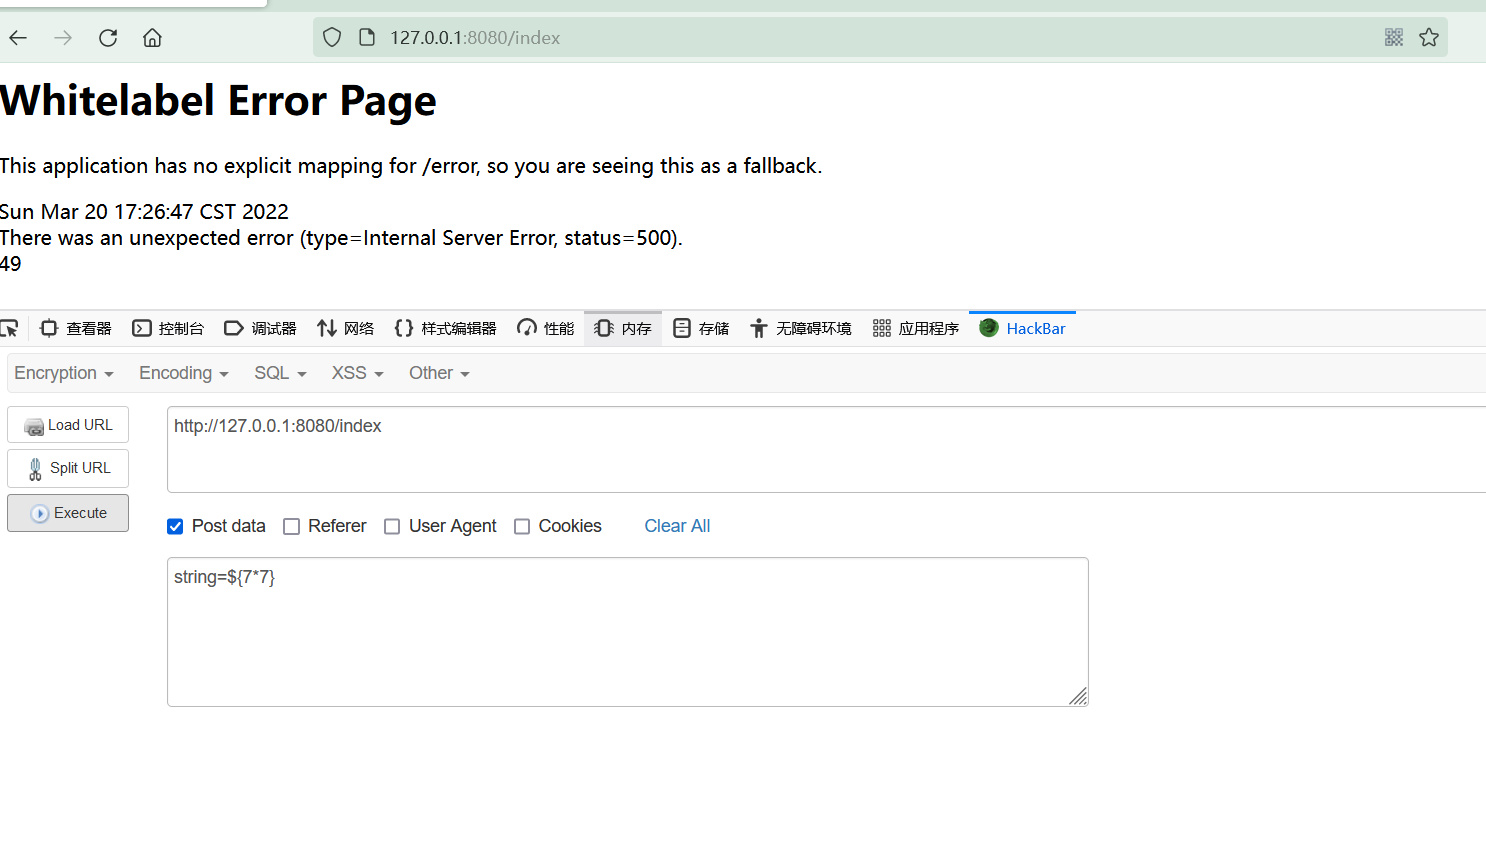Viewport: 1486px width, 853px height.
Task: Expand the Encryption dropdown menu
Action: point(64,373)
